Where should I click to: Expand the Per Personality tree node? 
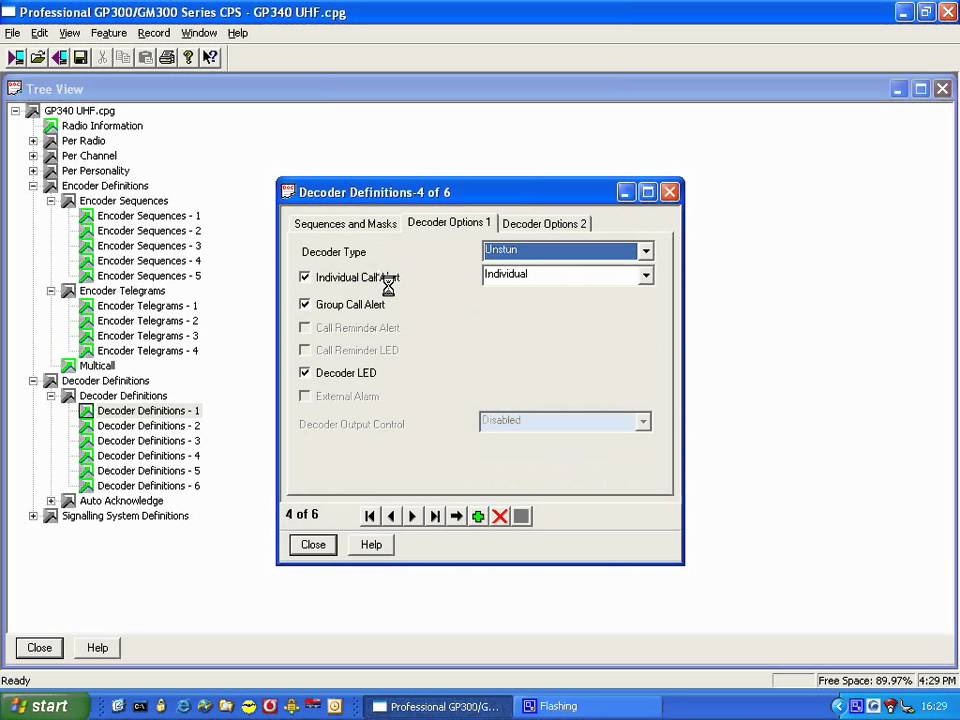click(x=33, y=171)
